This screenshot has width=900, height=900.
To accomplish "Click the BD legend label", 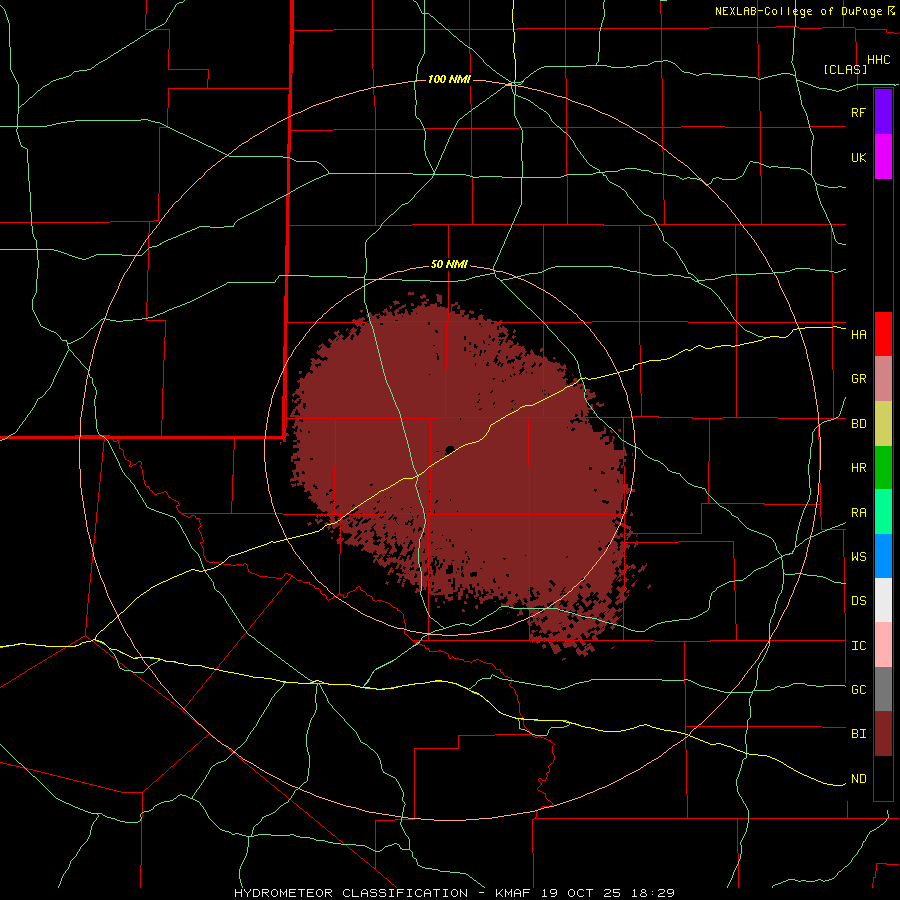I will click(858, 424).
